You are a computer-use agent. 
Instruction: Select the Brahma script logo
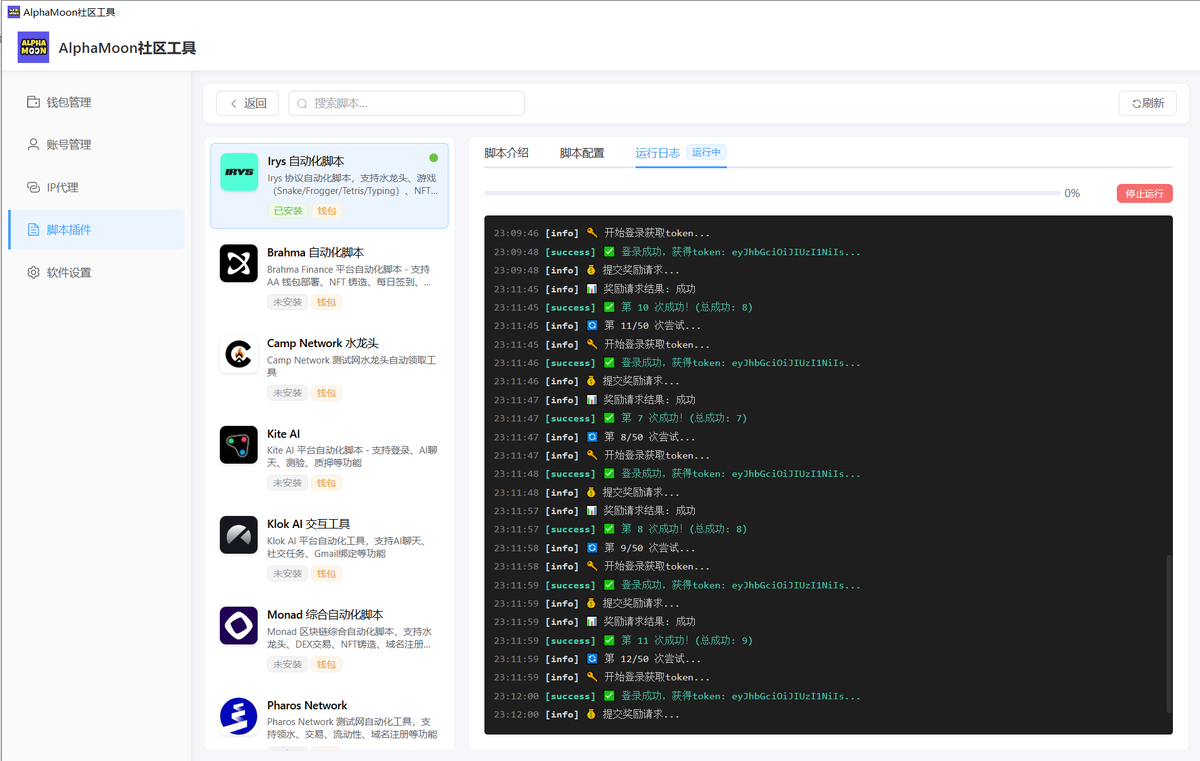point(239,263)
